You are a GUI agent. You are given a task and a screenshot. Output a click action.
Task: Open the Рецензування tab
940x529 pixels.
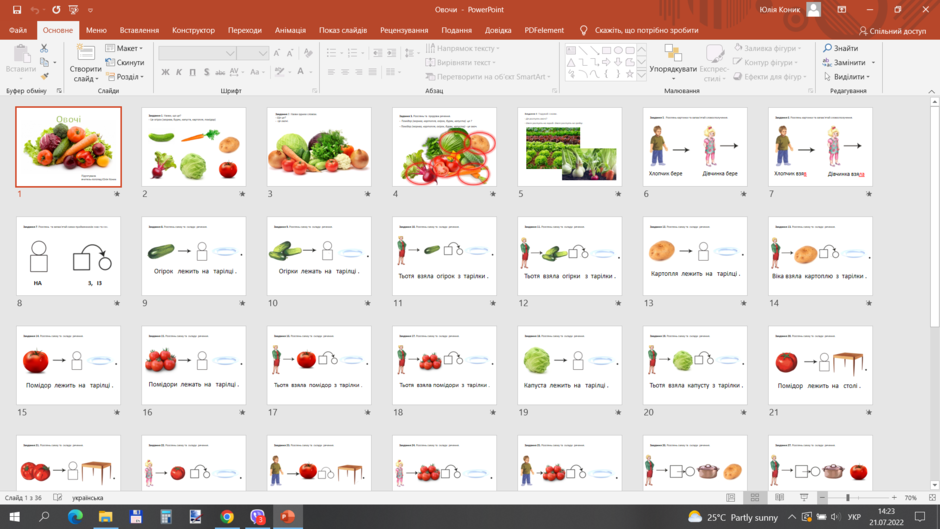(x=404, y=30)
